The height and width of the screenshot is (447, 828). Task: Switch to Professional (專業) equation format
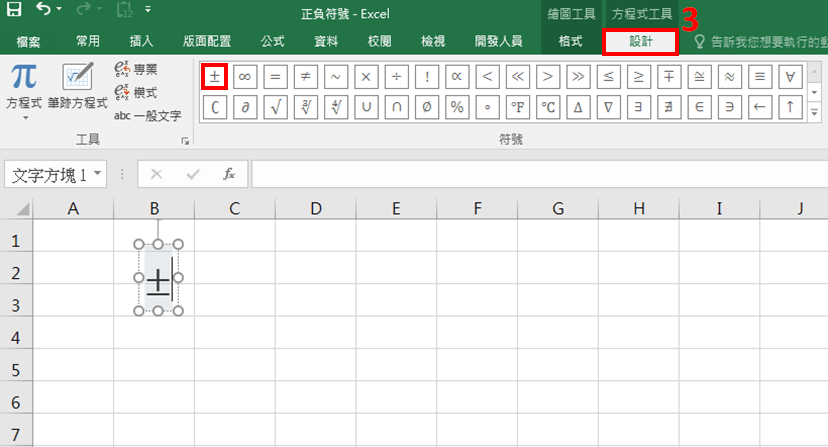click(x=135, y=69)
